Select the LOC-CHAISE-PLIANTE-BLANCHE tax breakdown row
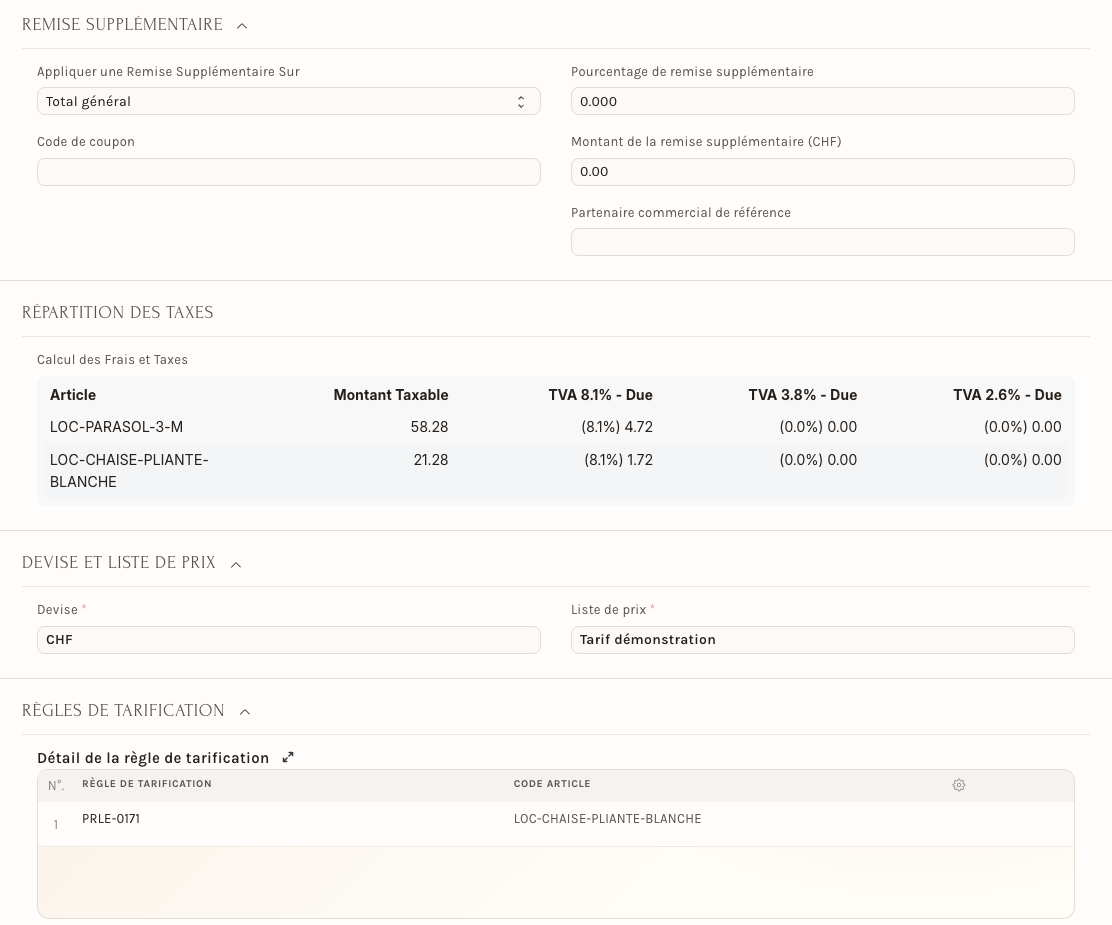Screen dimensions: 1112x925 [555, 470]
